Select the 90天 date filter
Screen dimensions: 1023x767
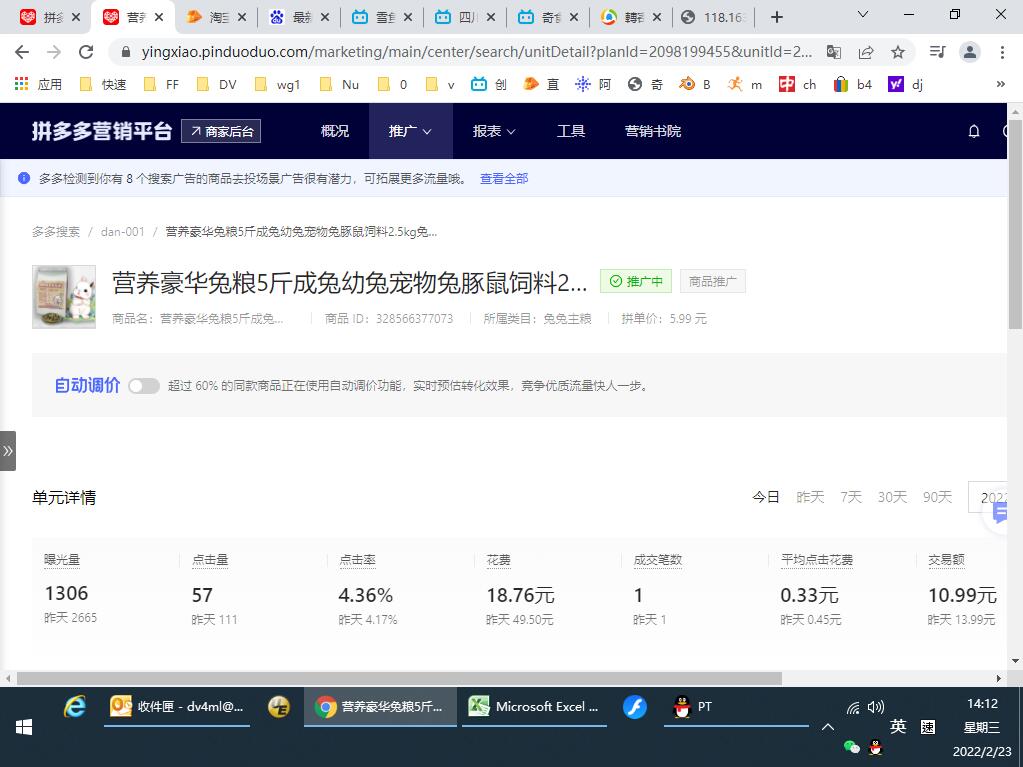coord(937,498)
